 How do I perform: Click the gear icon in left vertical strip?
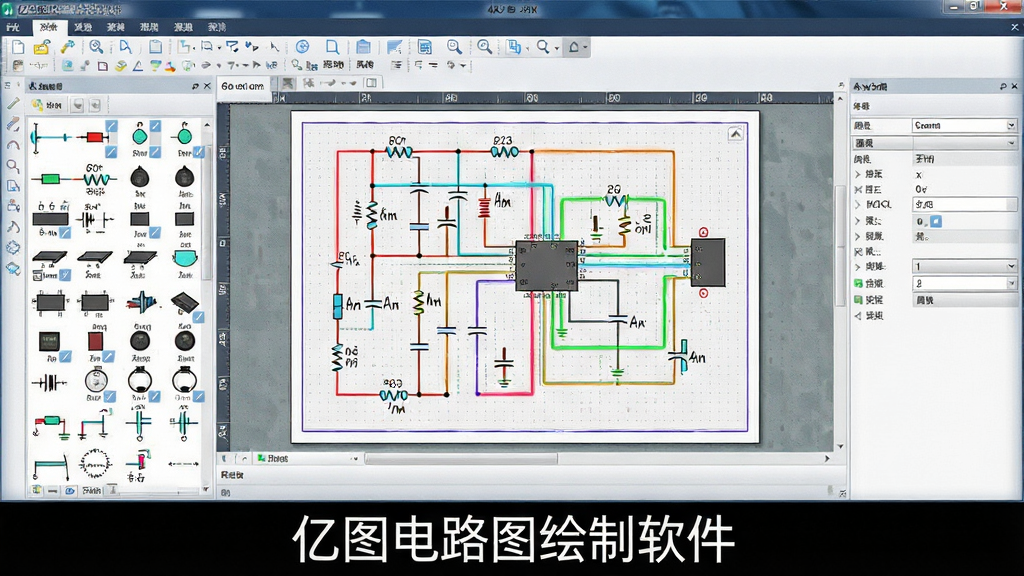point(12,248)
